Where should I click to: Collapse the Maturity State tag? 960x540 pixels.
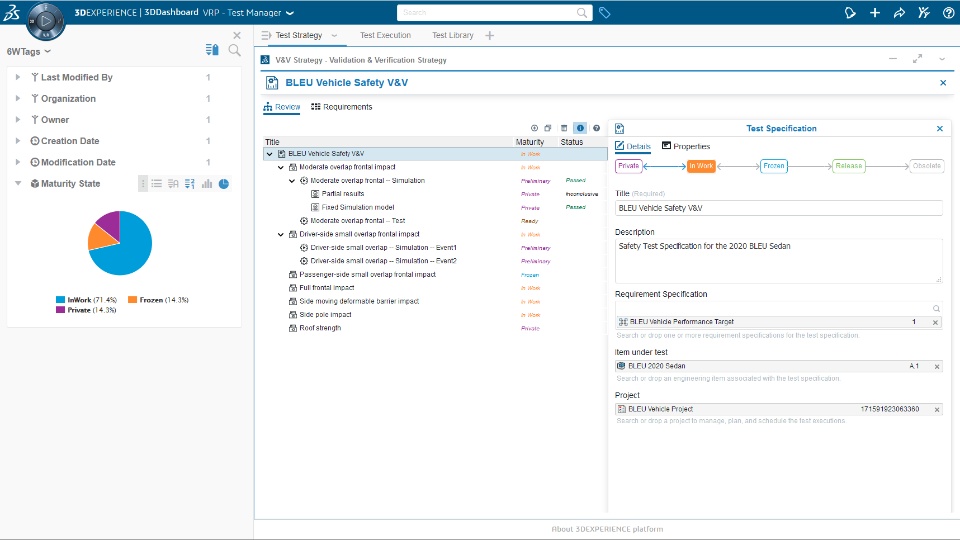(x=18, y=183)
